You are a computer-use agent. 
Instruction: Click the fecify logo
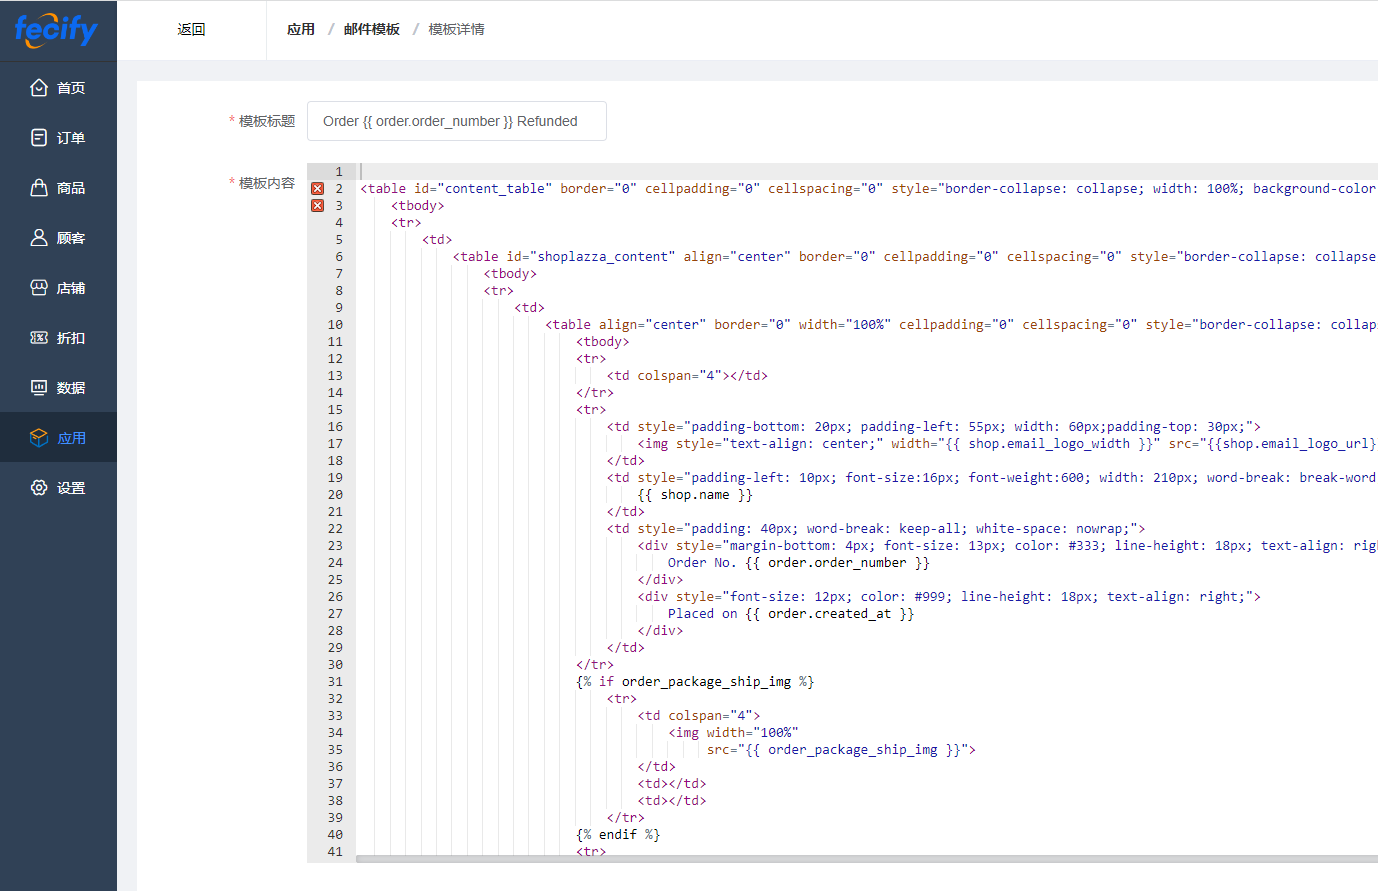56,29
